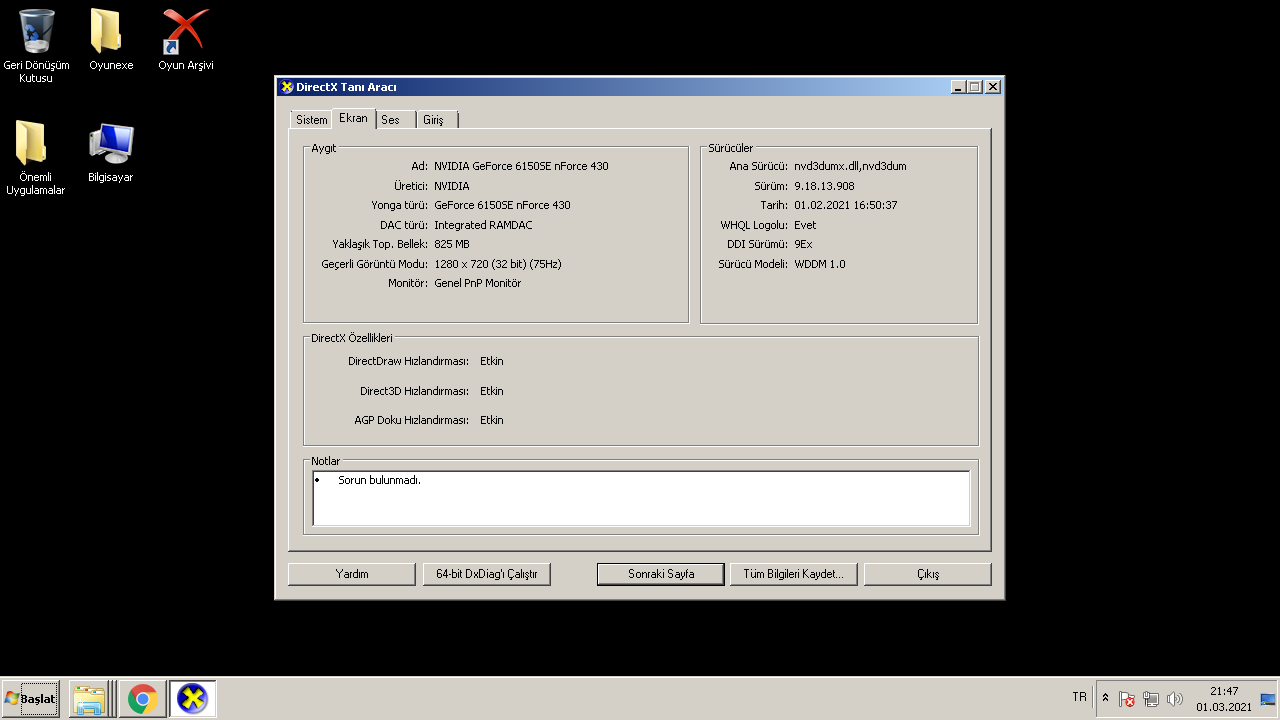1280x720 pixels.
Task: Click the DDI Sürümü value "9Ex"
Action: [803, 244]
